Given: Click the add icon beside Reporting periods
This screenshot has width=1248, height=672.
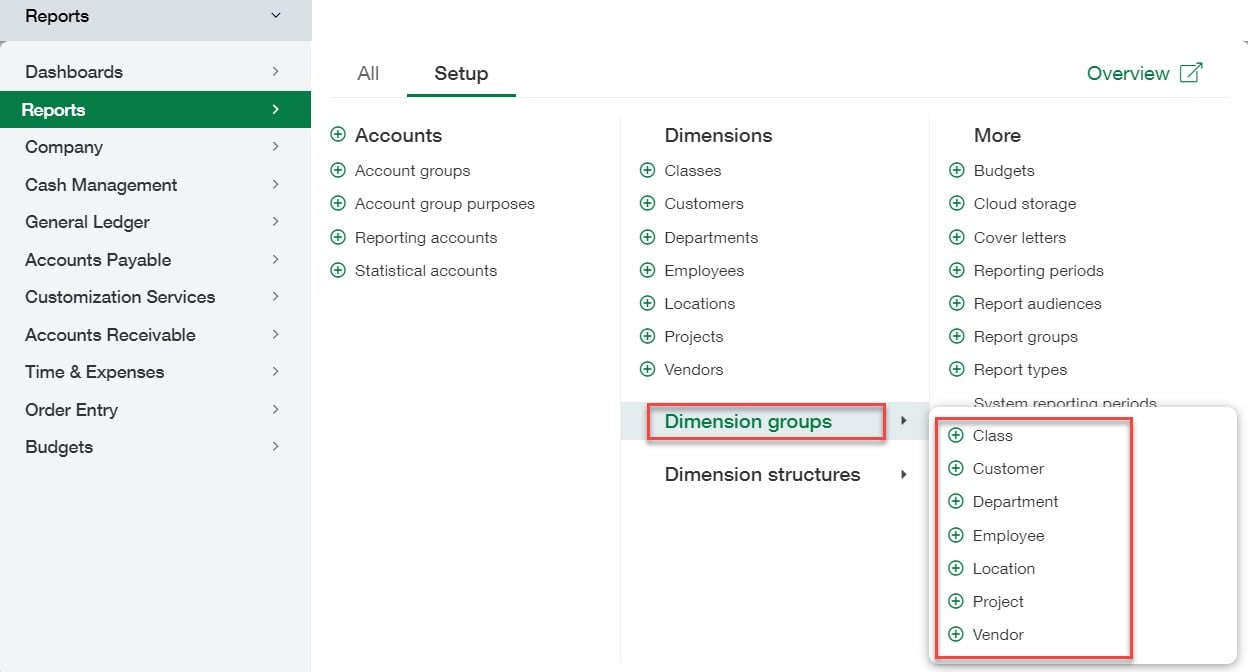Looking at the screenshot, I should pos(956,270).
